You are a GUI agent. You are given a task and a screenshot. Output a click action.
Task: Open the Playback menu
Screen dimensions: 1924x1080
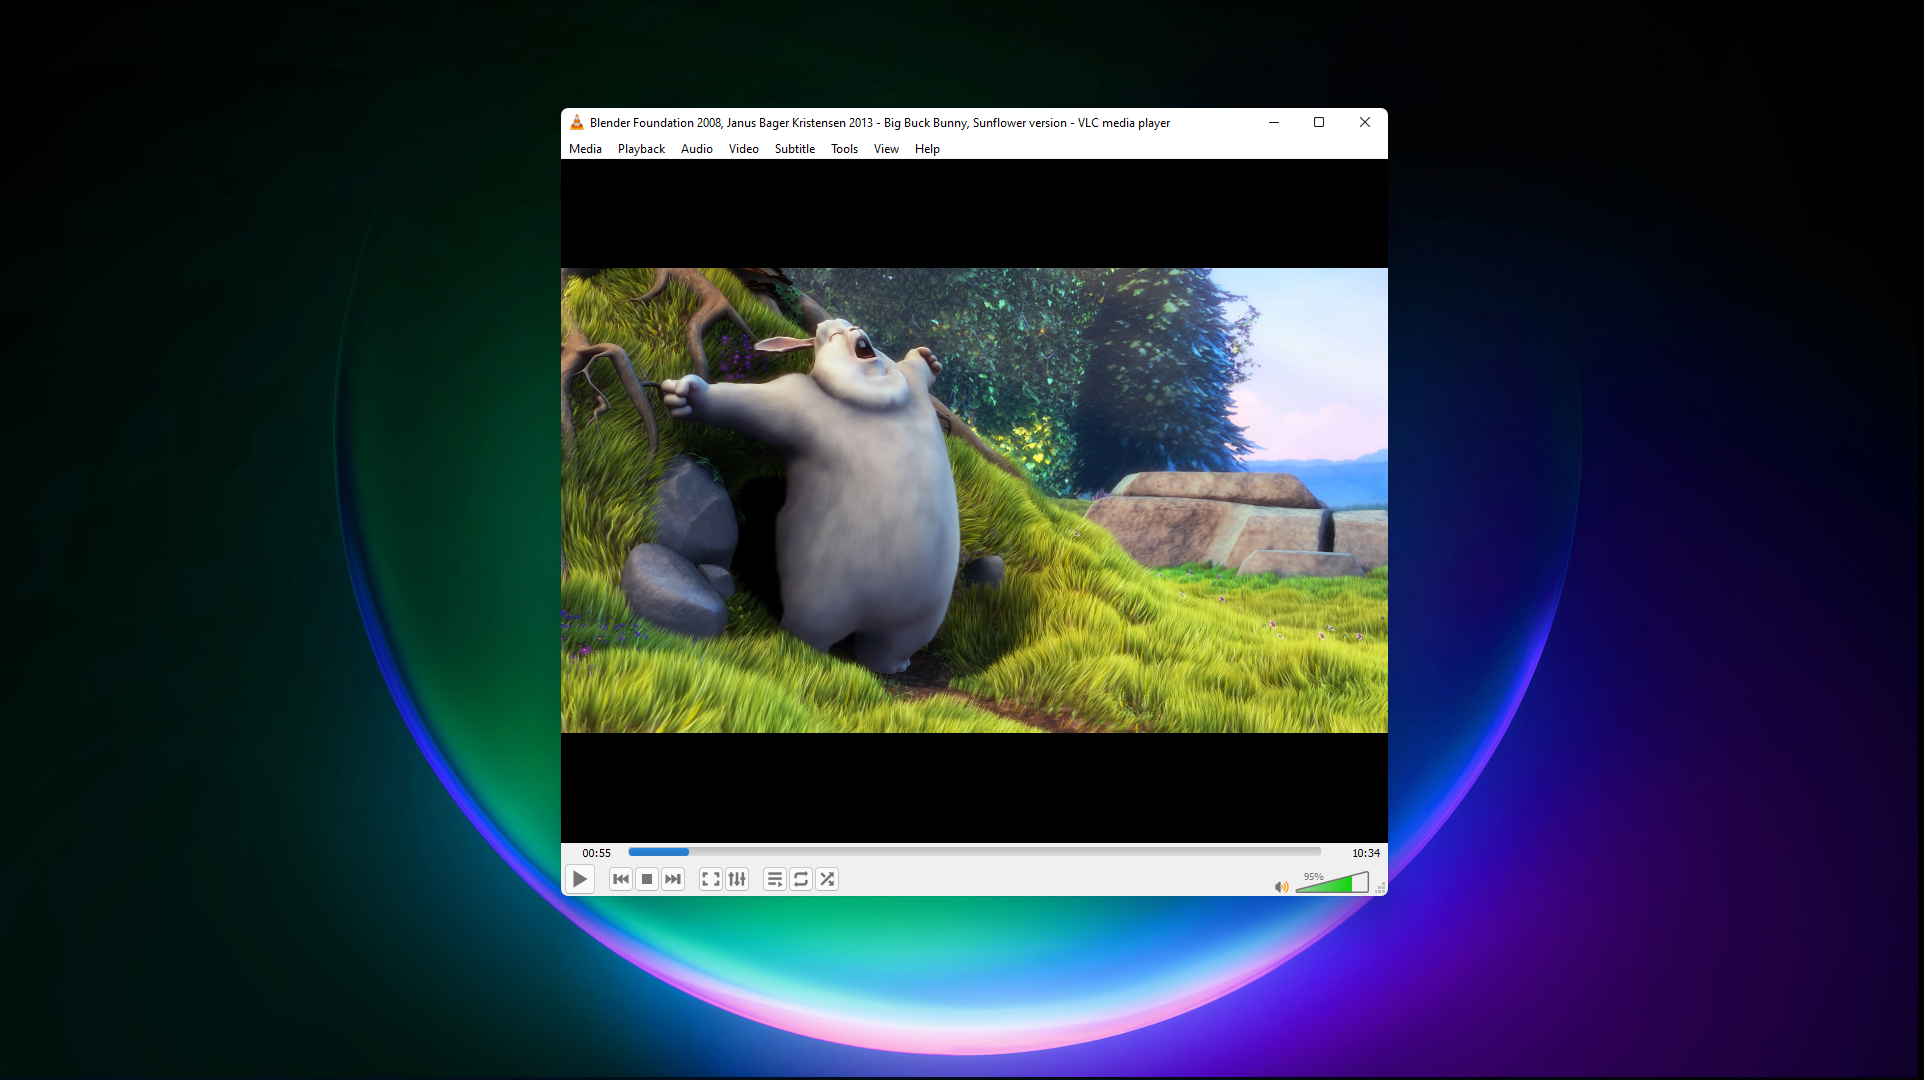(640, 148)
